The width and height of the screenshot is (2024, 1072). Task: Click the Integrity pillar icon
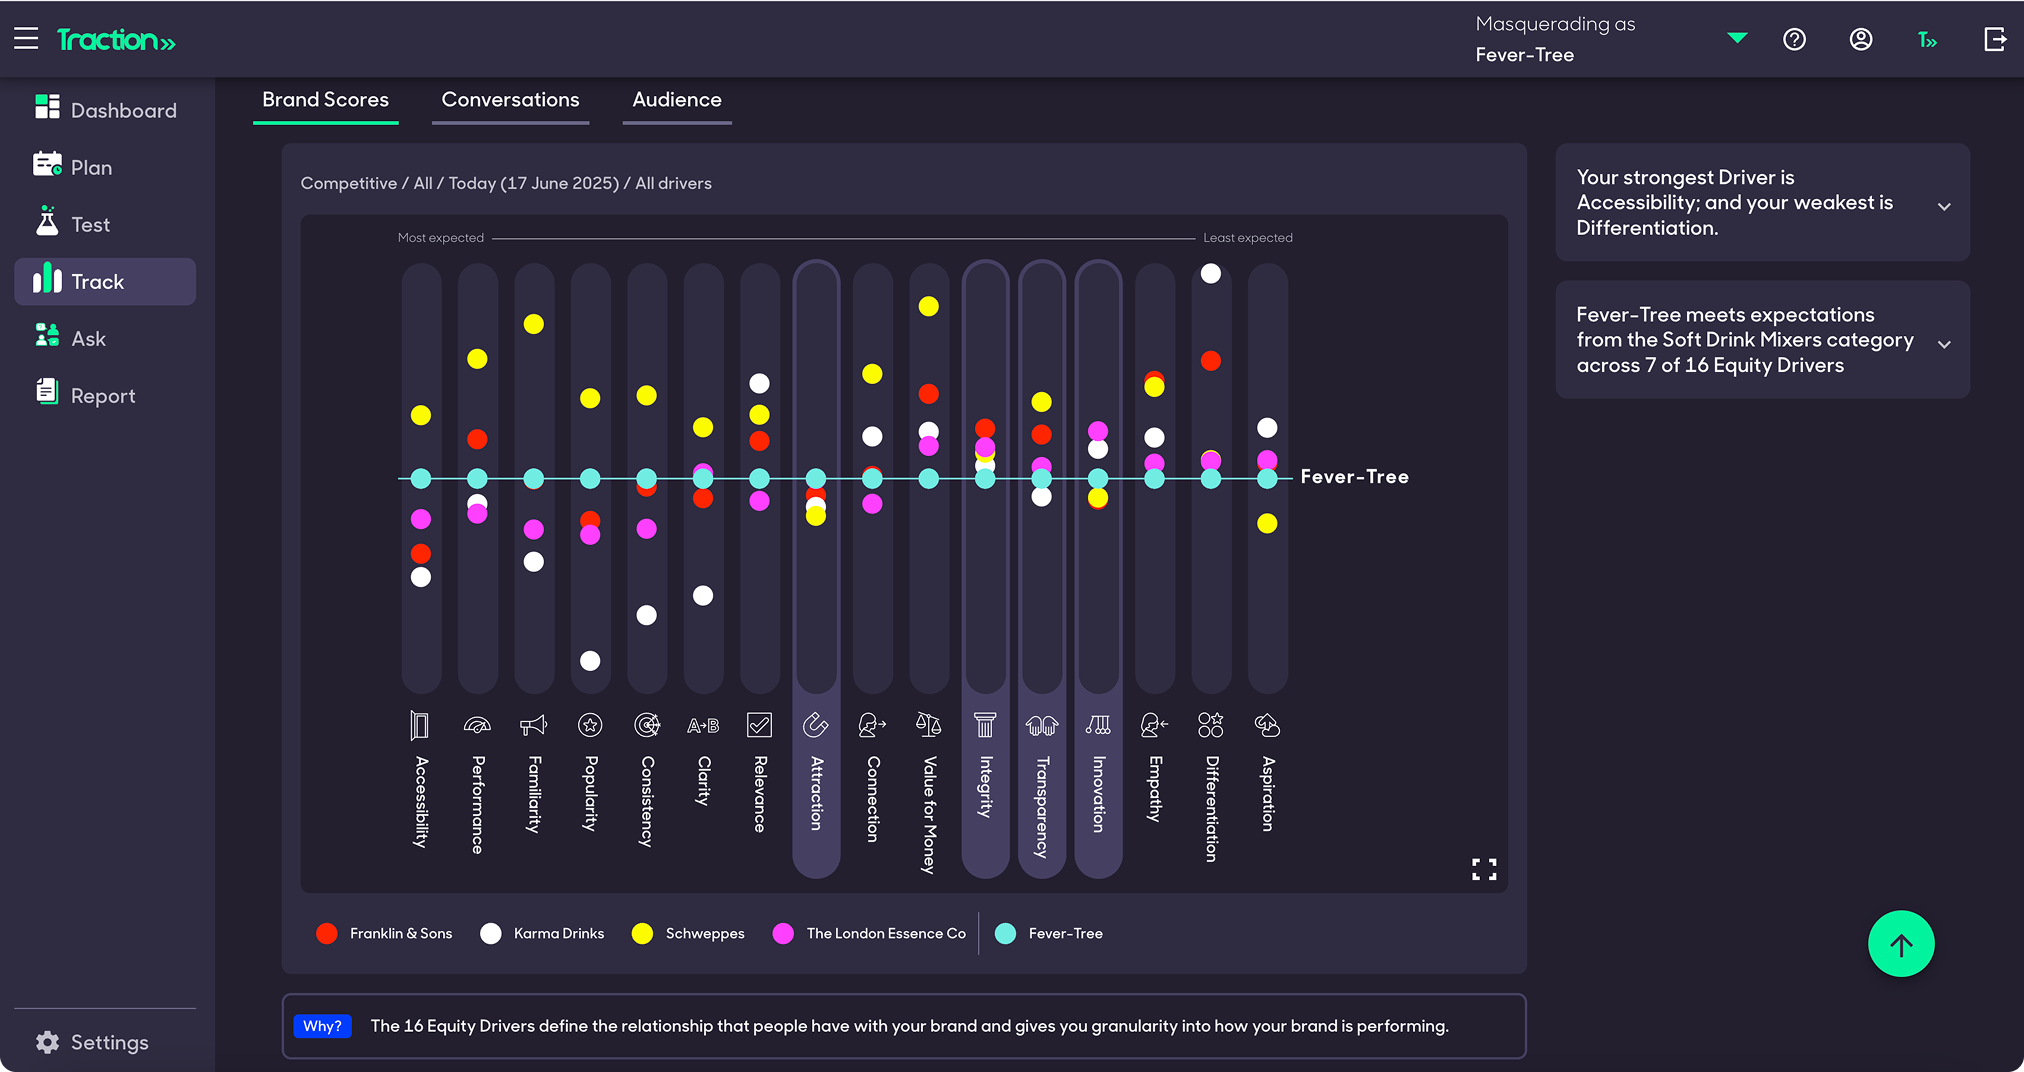(985, 725)
